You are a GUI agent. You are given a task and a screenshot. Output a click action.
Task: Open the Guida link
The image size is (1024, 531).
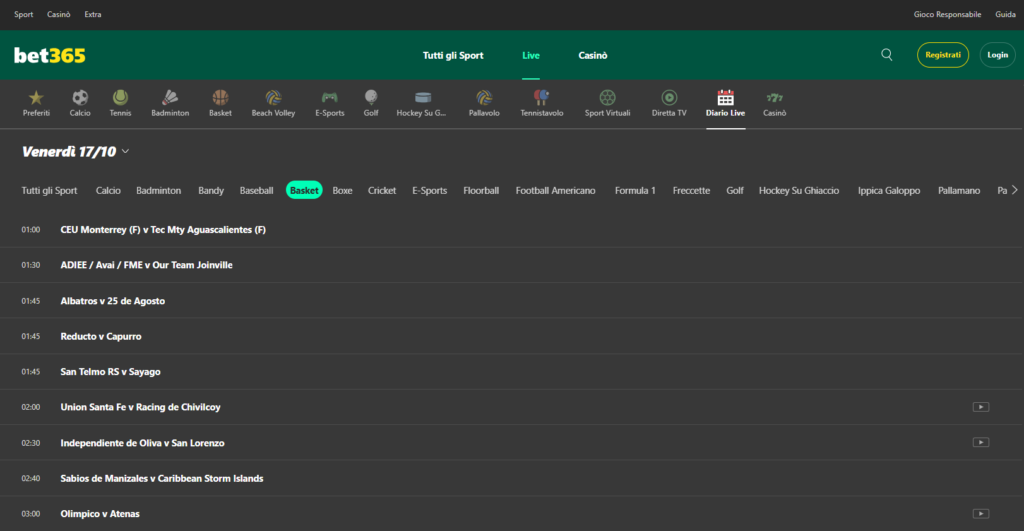(1005, 14)
